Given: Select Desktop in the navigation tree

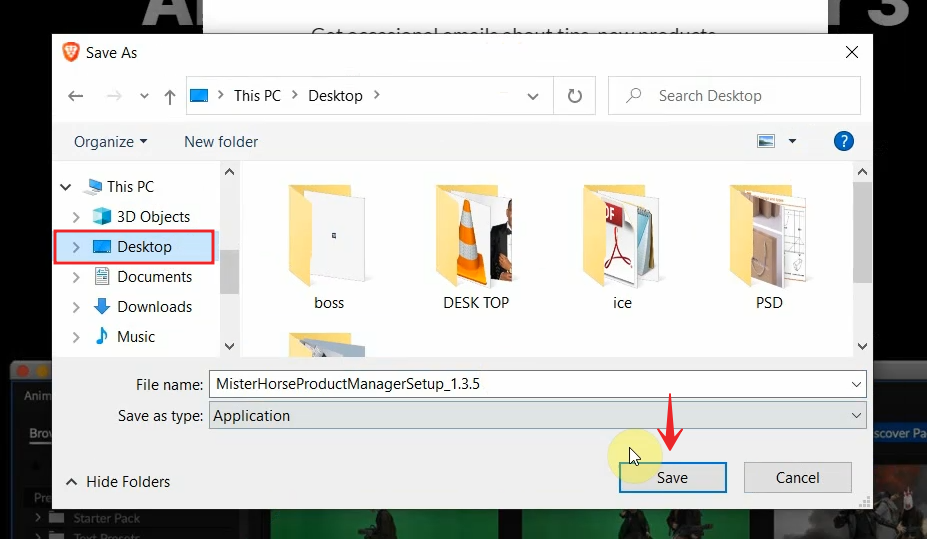Looking at the screenshot, I should click(x=144, y=246).
